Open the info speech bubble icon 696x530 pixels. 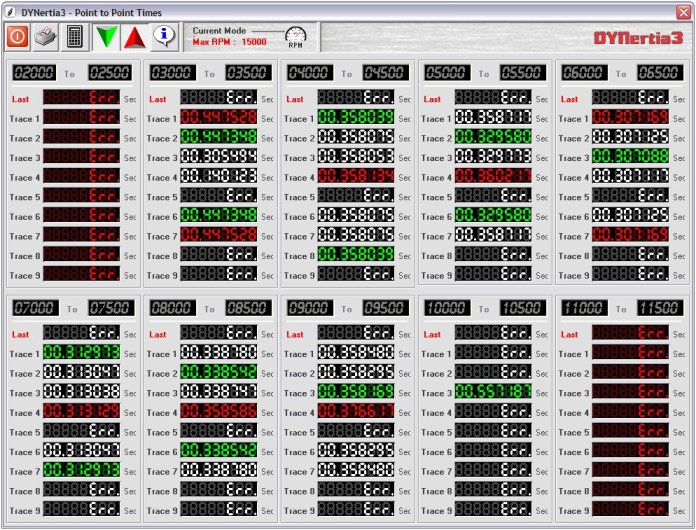164,37
